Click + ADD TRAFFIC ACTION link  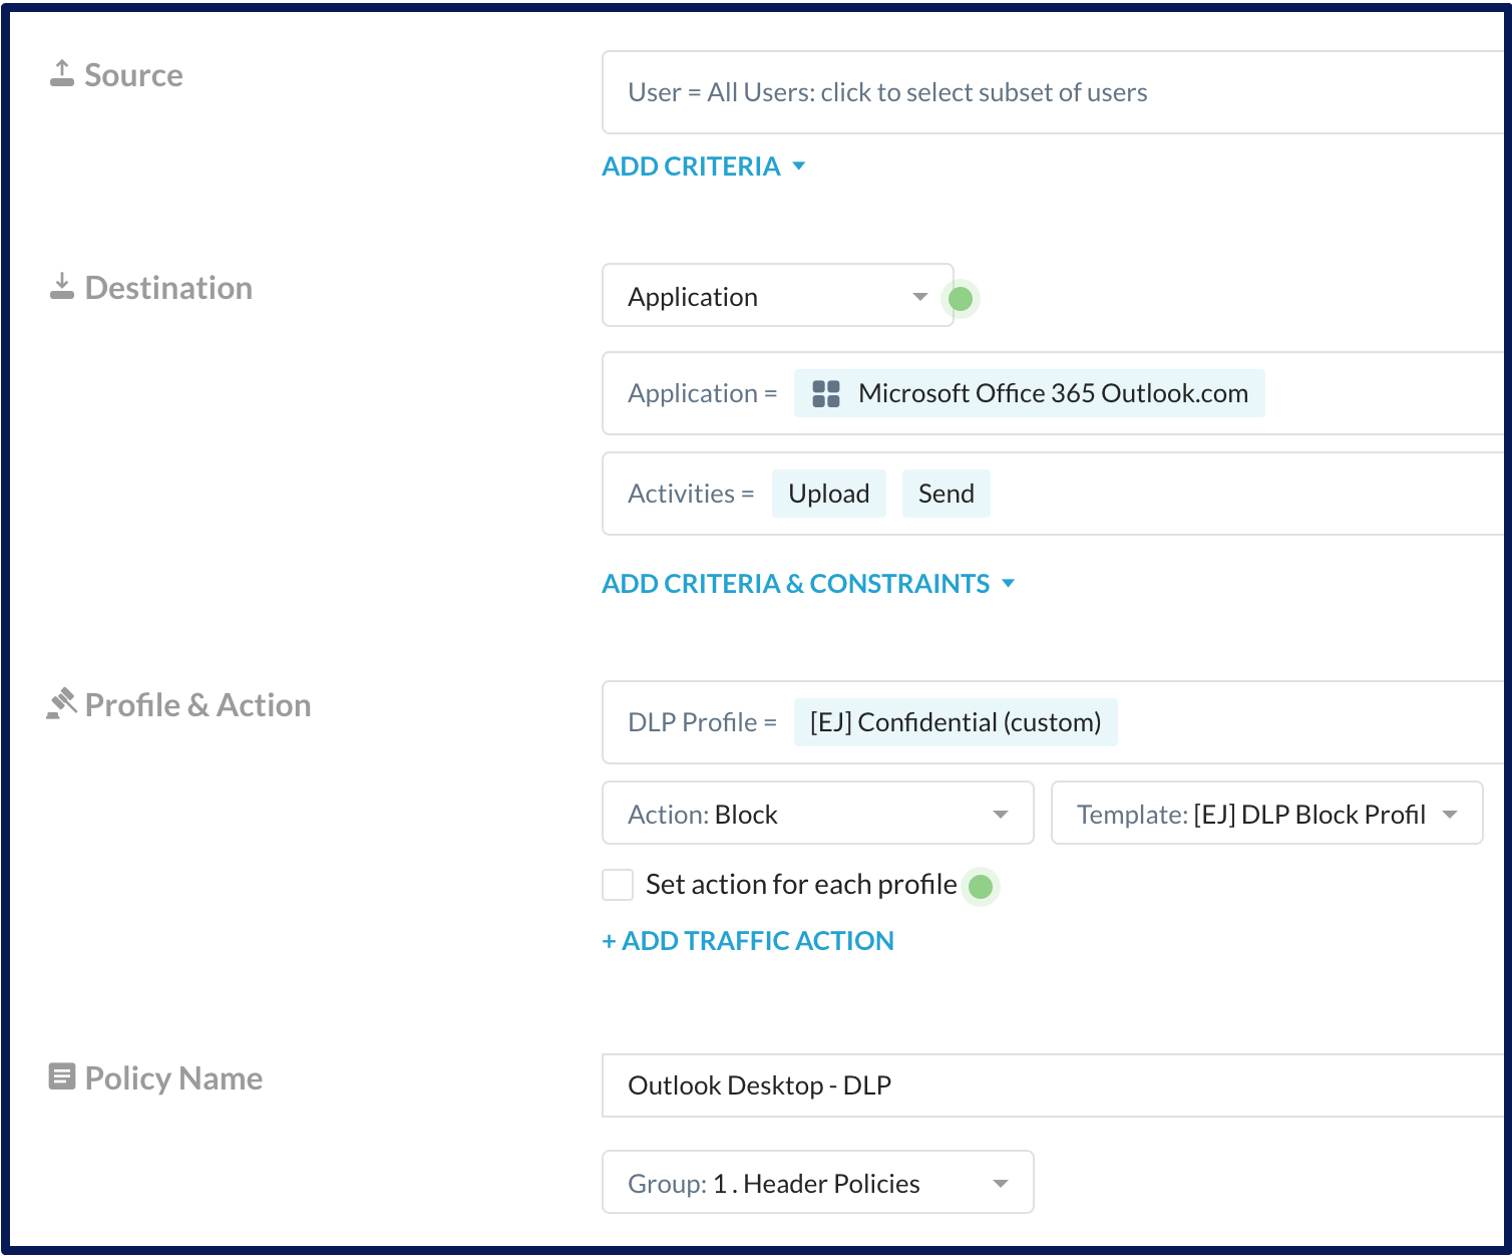point(748,940)
